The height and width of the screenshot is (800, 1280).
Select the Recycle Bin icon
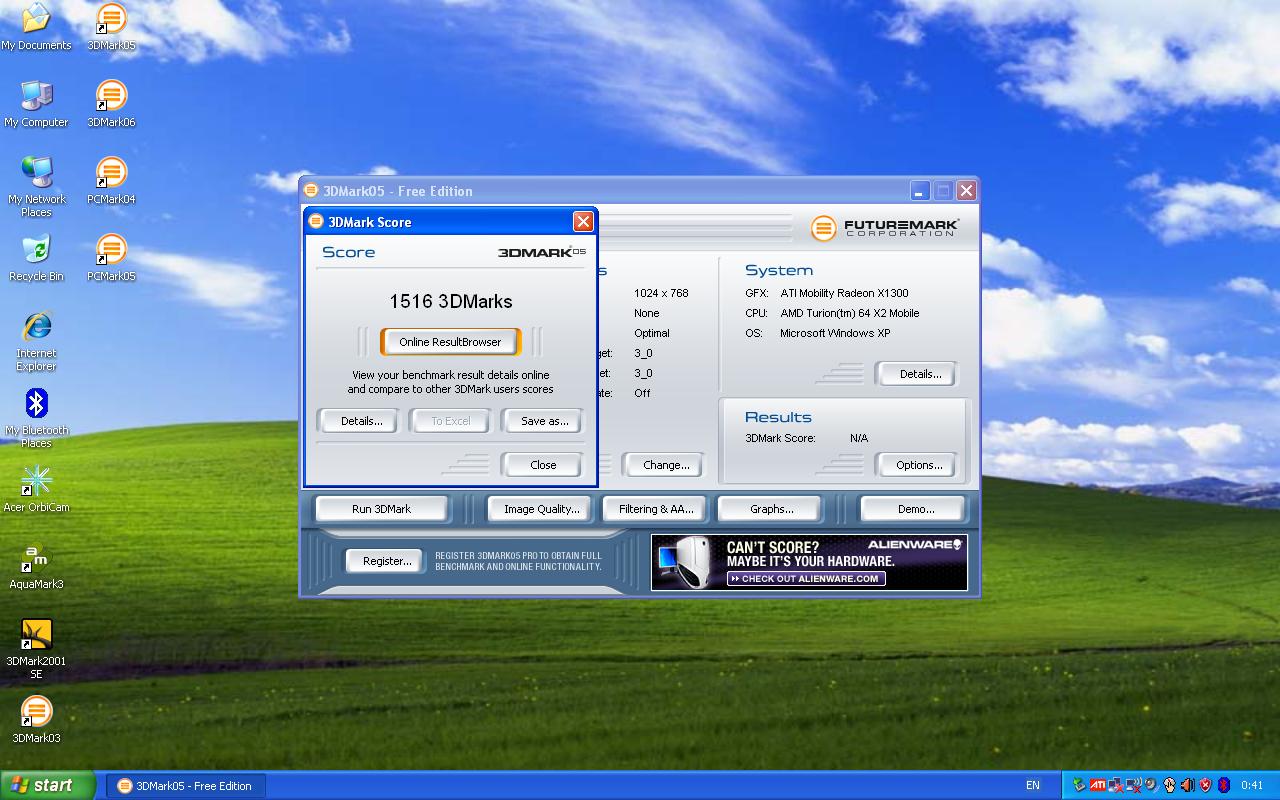pyautogui.click(x=36, y=258)
